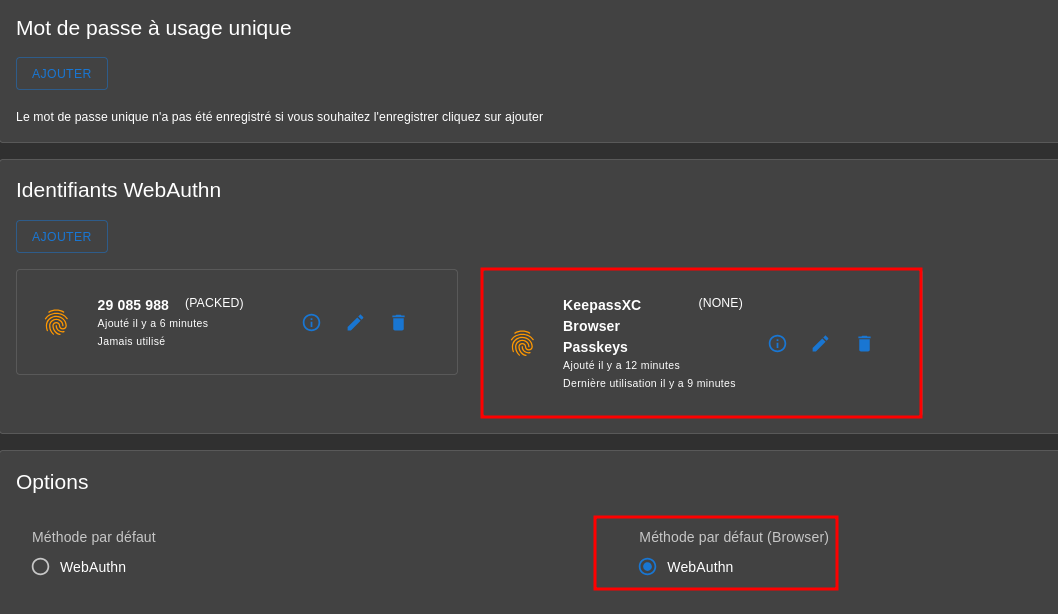1058x614 pixels.
Task: Click the Dernière utilisation il y a 9 minutes text
Action: coord(649,383)
